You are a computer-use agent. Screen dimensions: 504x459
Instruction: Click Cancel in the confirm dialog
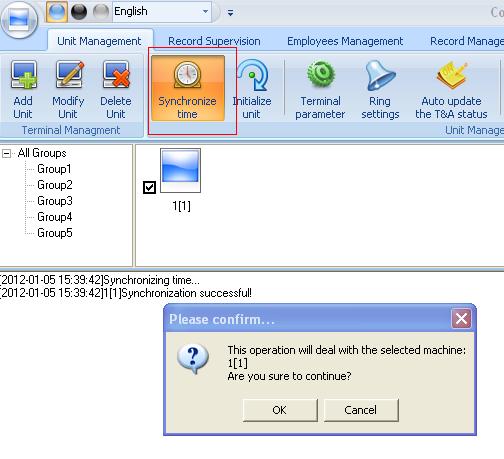[361, 410]
